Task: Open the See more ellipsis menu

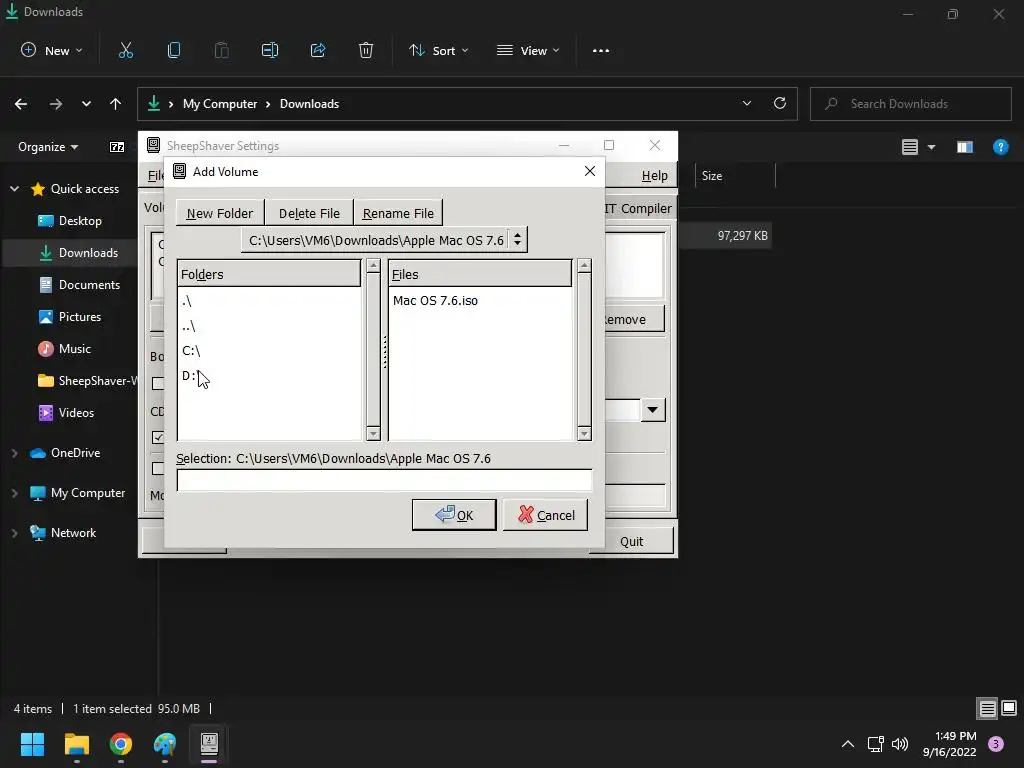Action: [x=601, y=51]
